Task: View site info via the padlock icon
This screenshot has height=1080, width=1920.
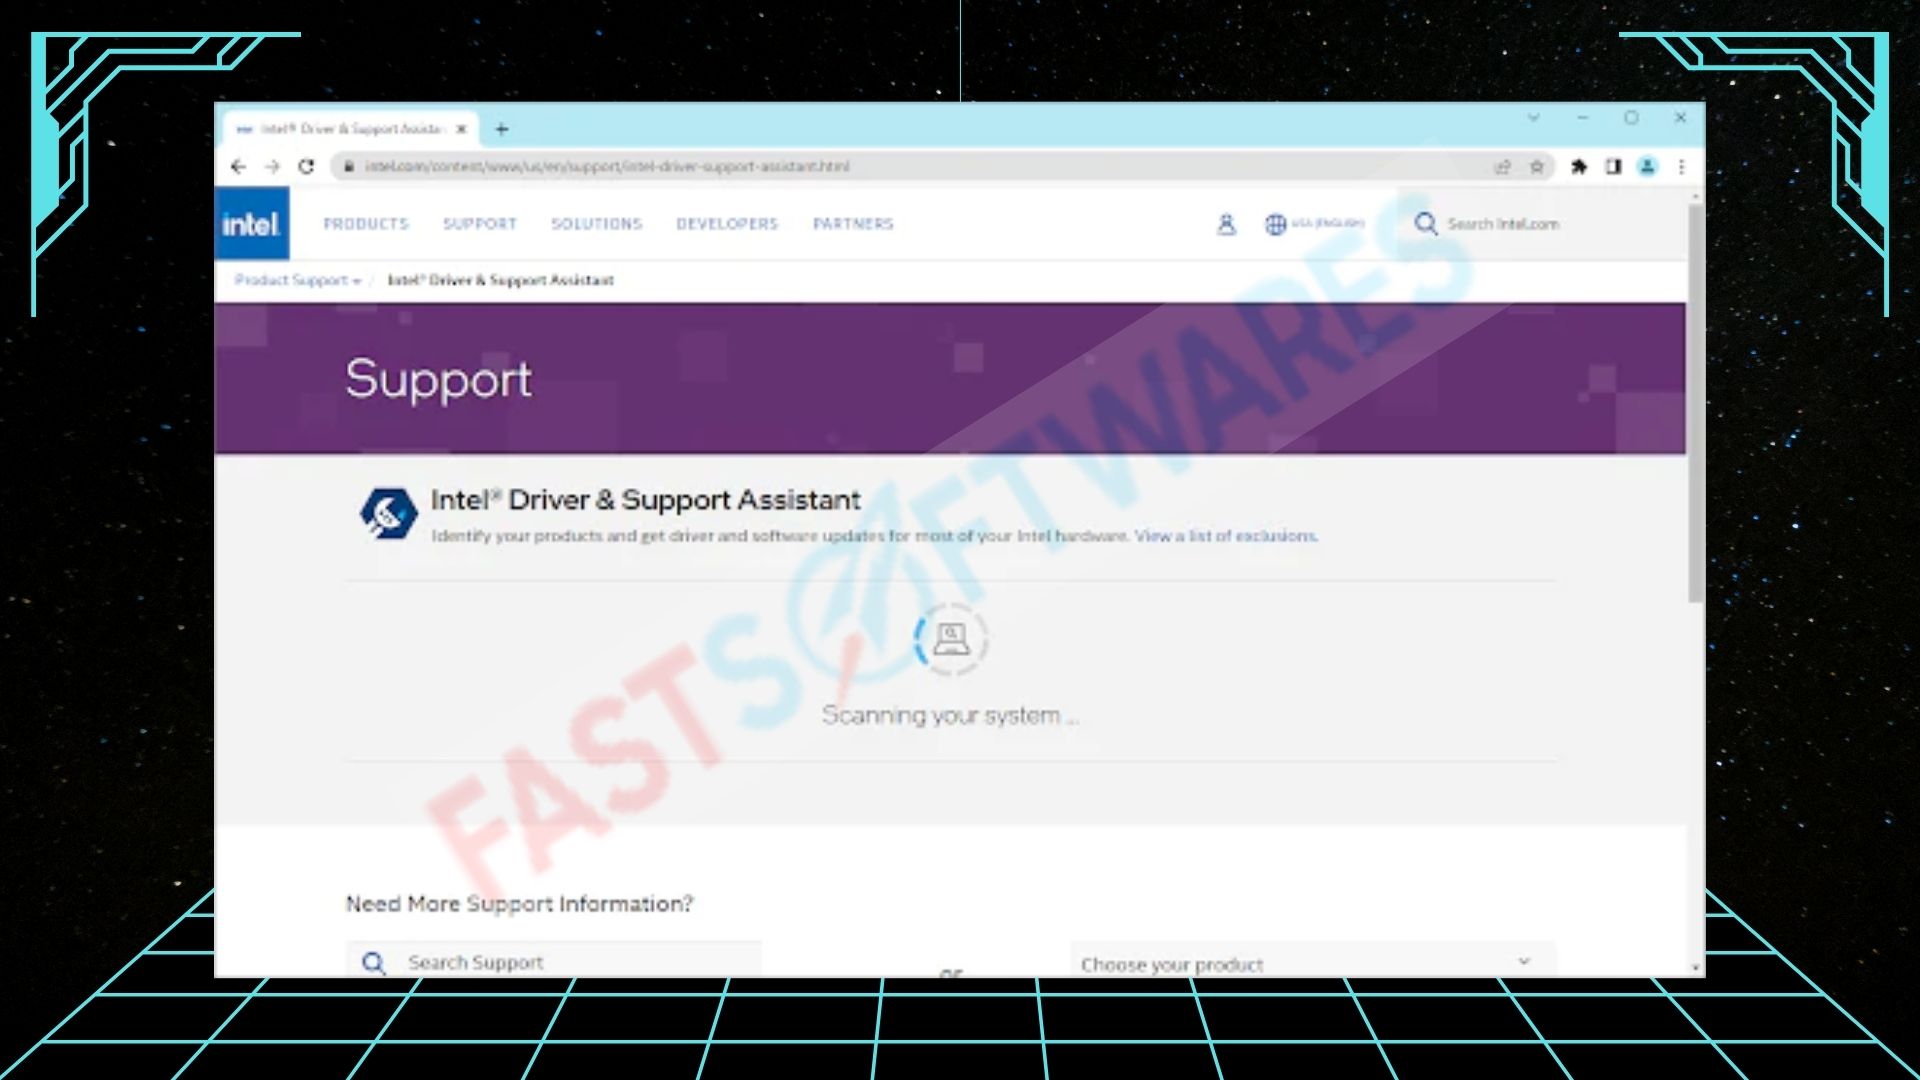Action: pyautogui.click(x=348, y=167)
